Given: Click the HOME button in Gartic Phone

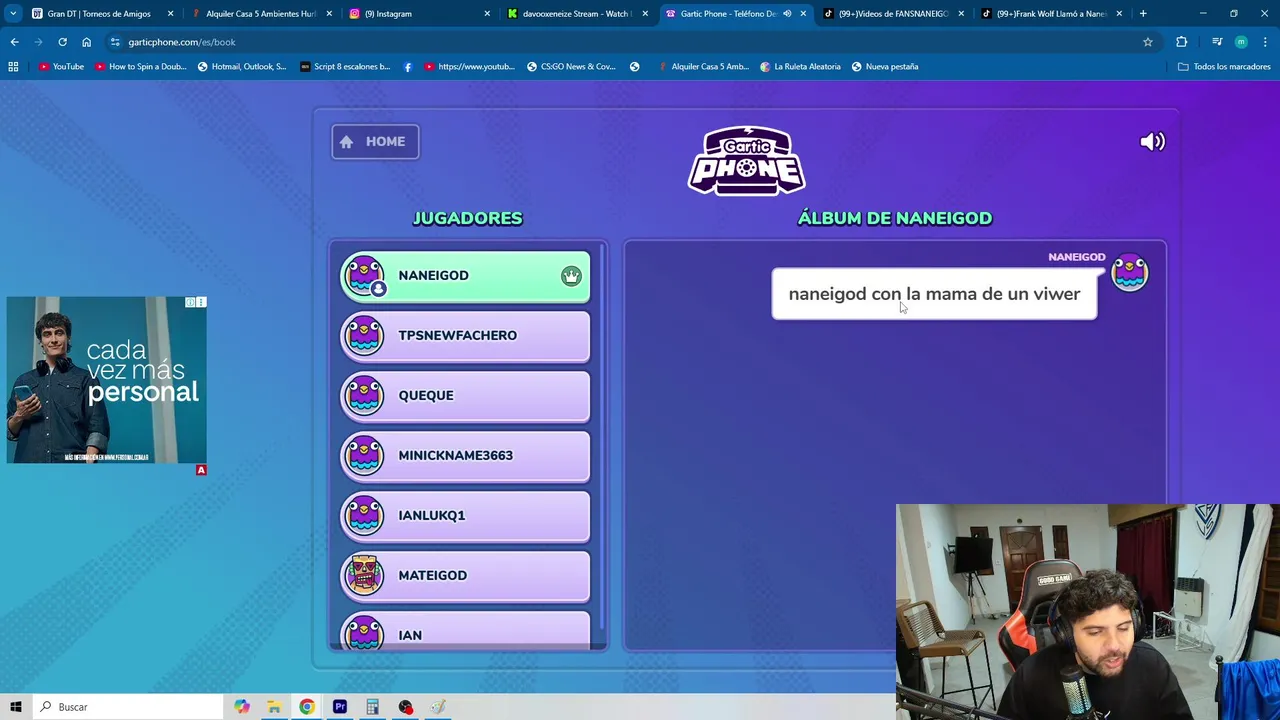Looking at the screenshot, I should (375, 141).
